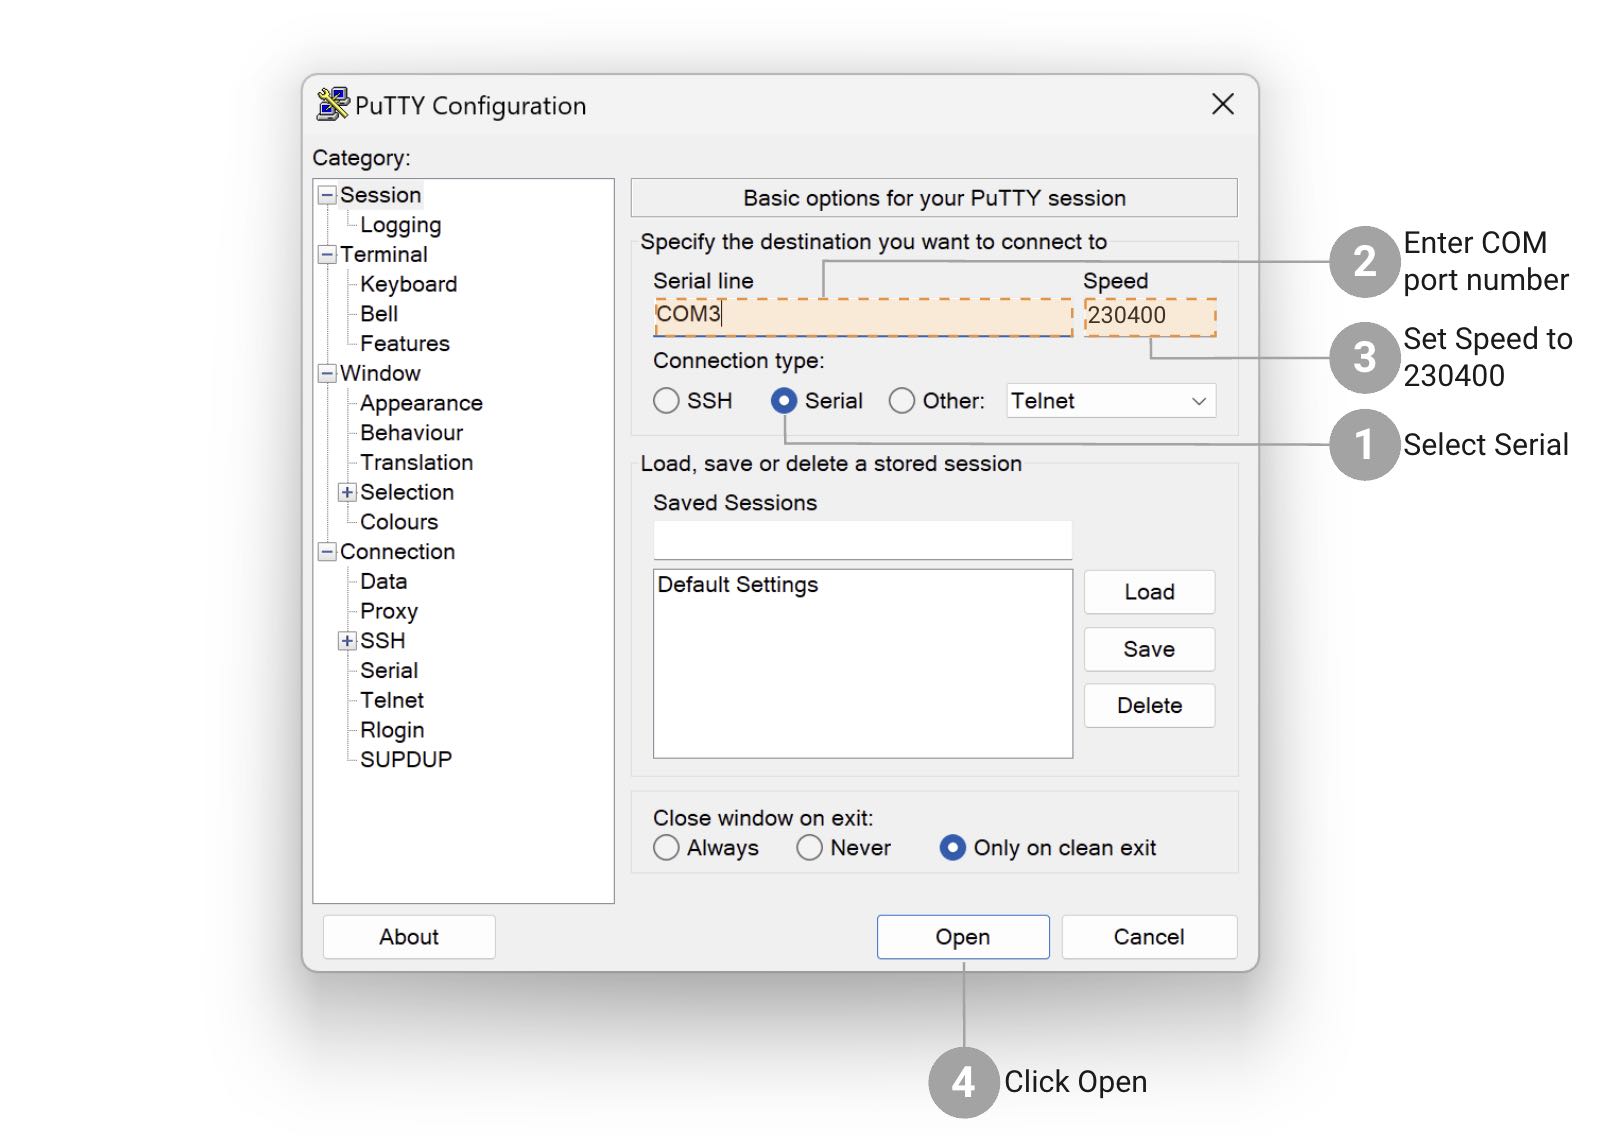The height and width of the screenshot is (1136, 1608).
Task: Select the Other connection type radio button
Action: click(x=902, y=401)
